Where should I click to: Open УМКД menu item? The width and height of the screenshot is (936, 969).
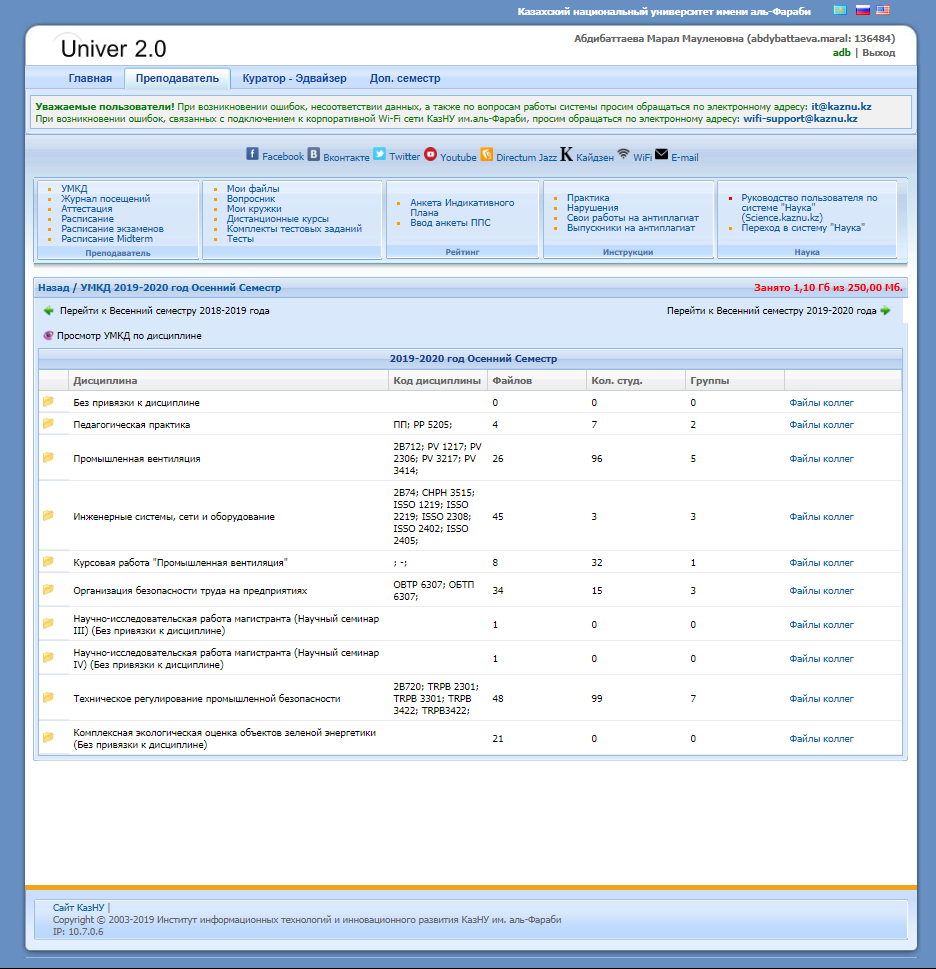tap(74, 188)
